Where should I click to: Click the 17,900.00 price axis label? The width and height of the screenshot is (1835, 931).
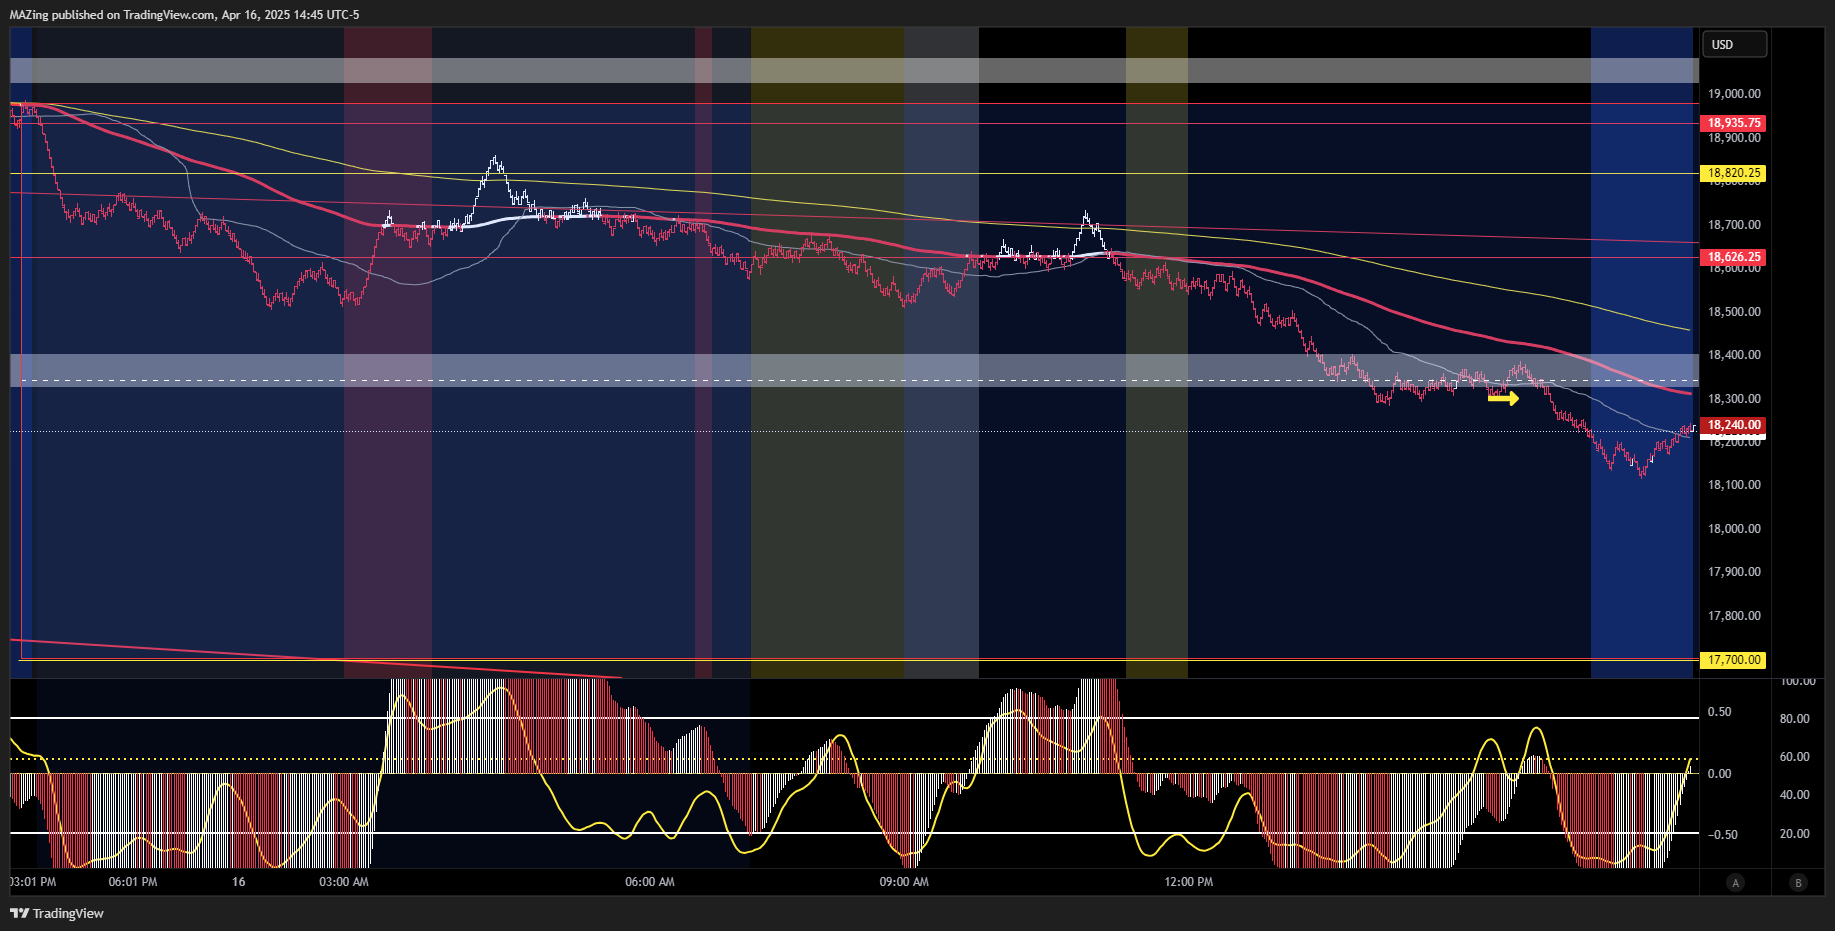[x=1734, y=572]
